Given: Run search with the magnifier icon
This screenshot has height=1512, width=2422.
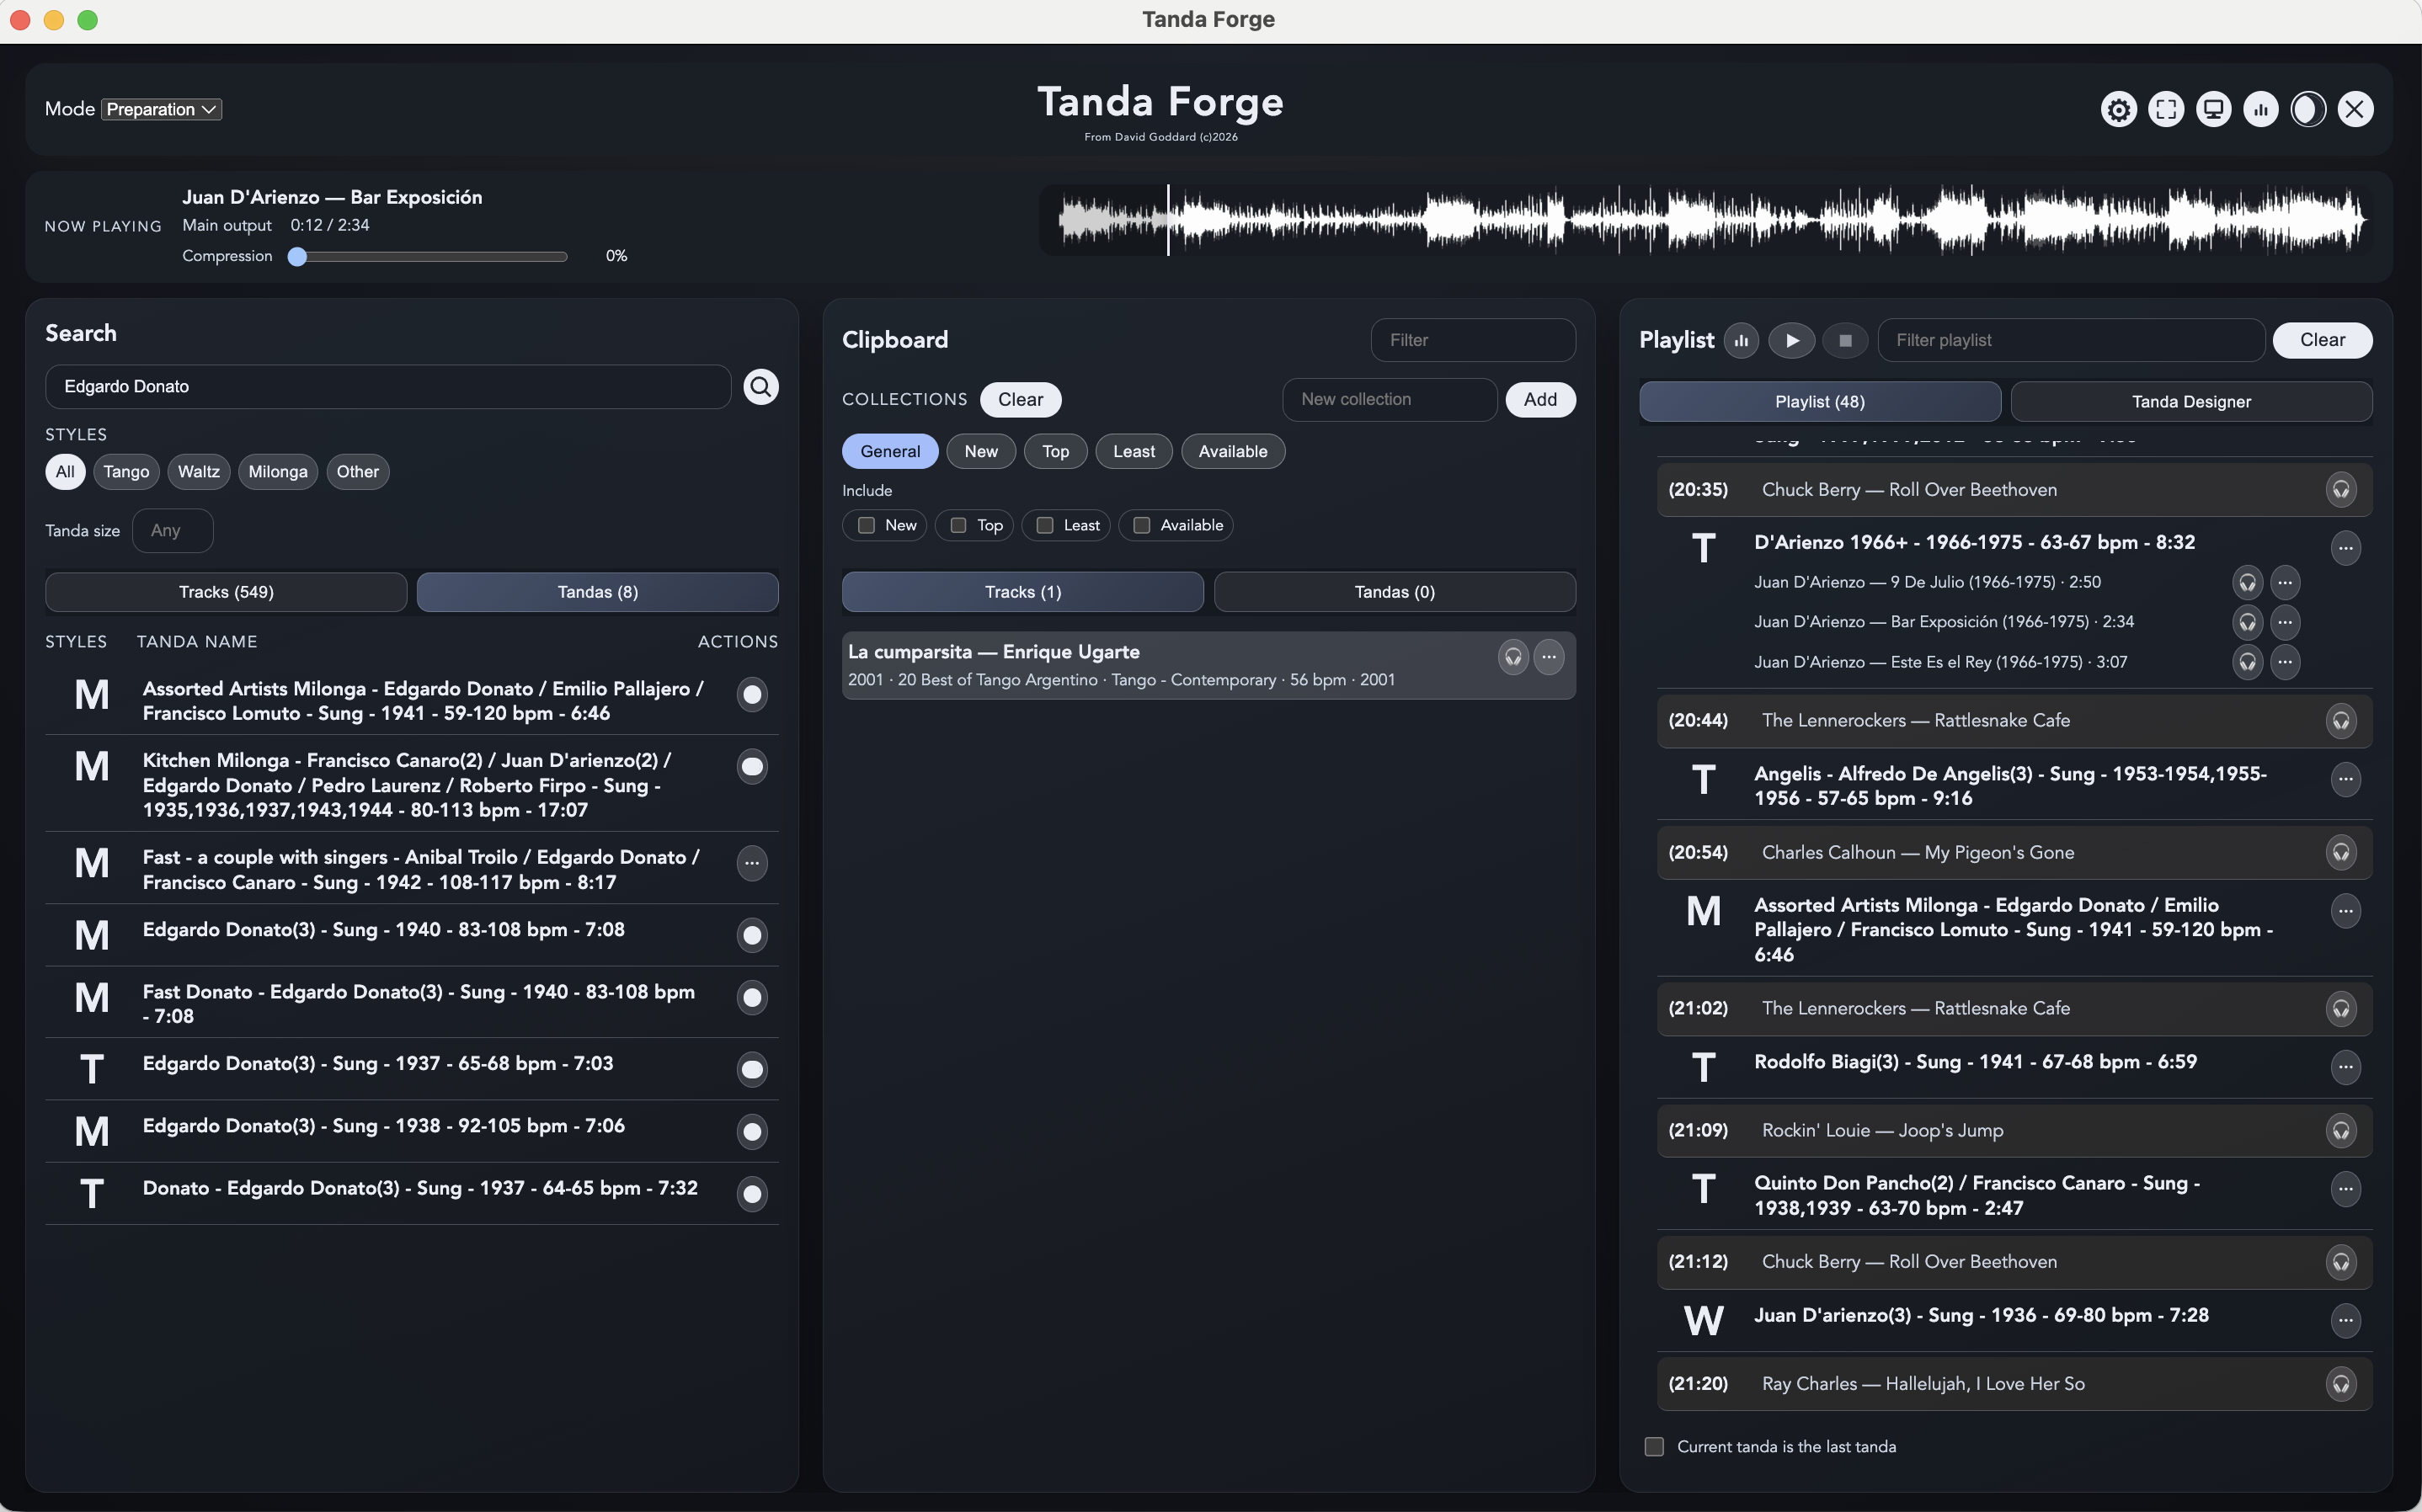Looking at the screenshot, I should [761, 387].
